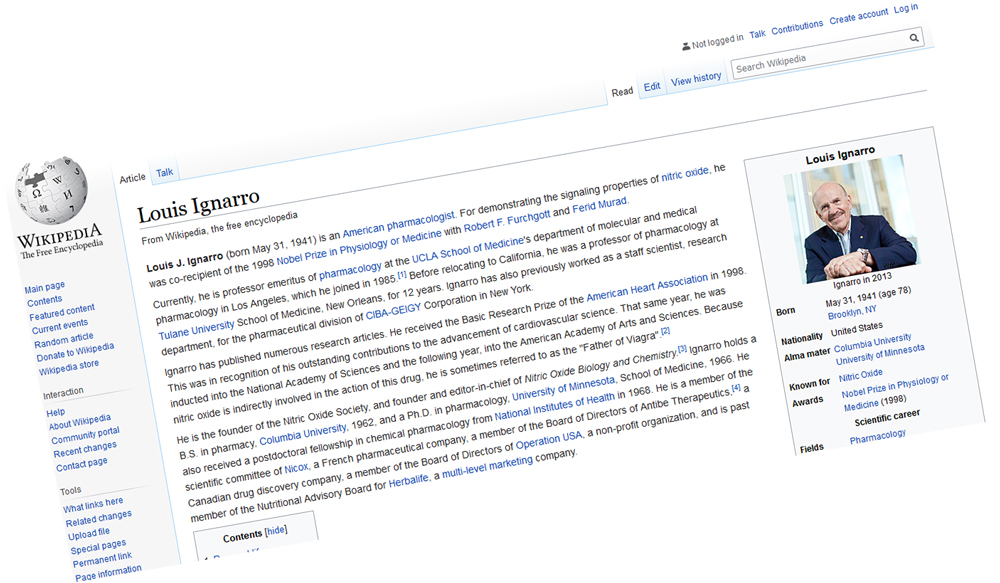Click the Log in link

click(906, 8)
